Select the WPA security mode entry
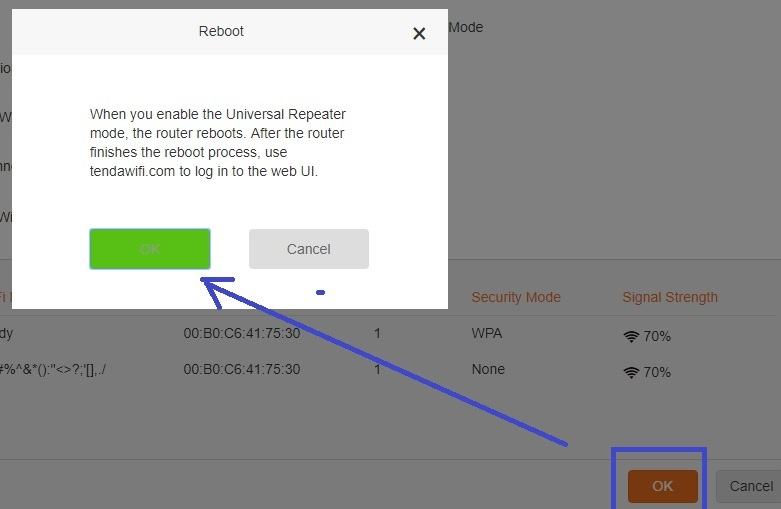The height and width of the screenshot is (509, 781). click(487, 333)
